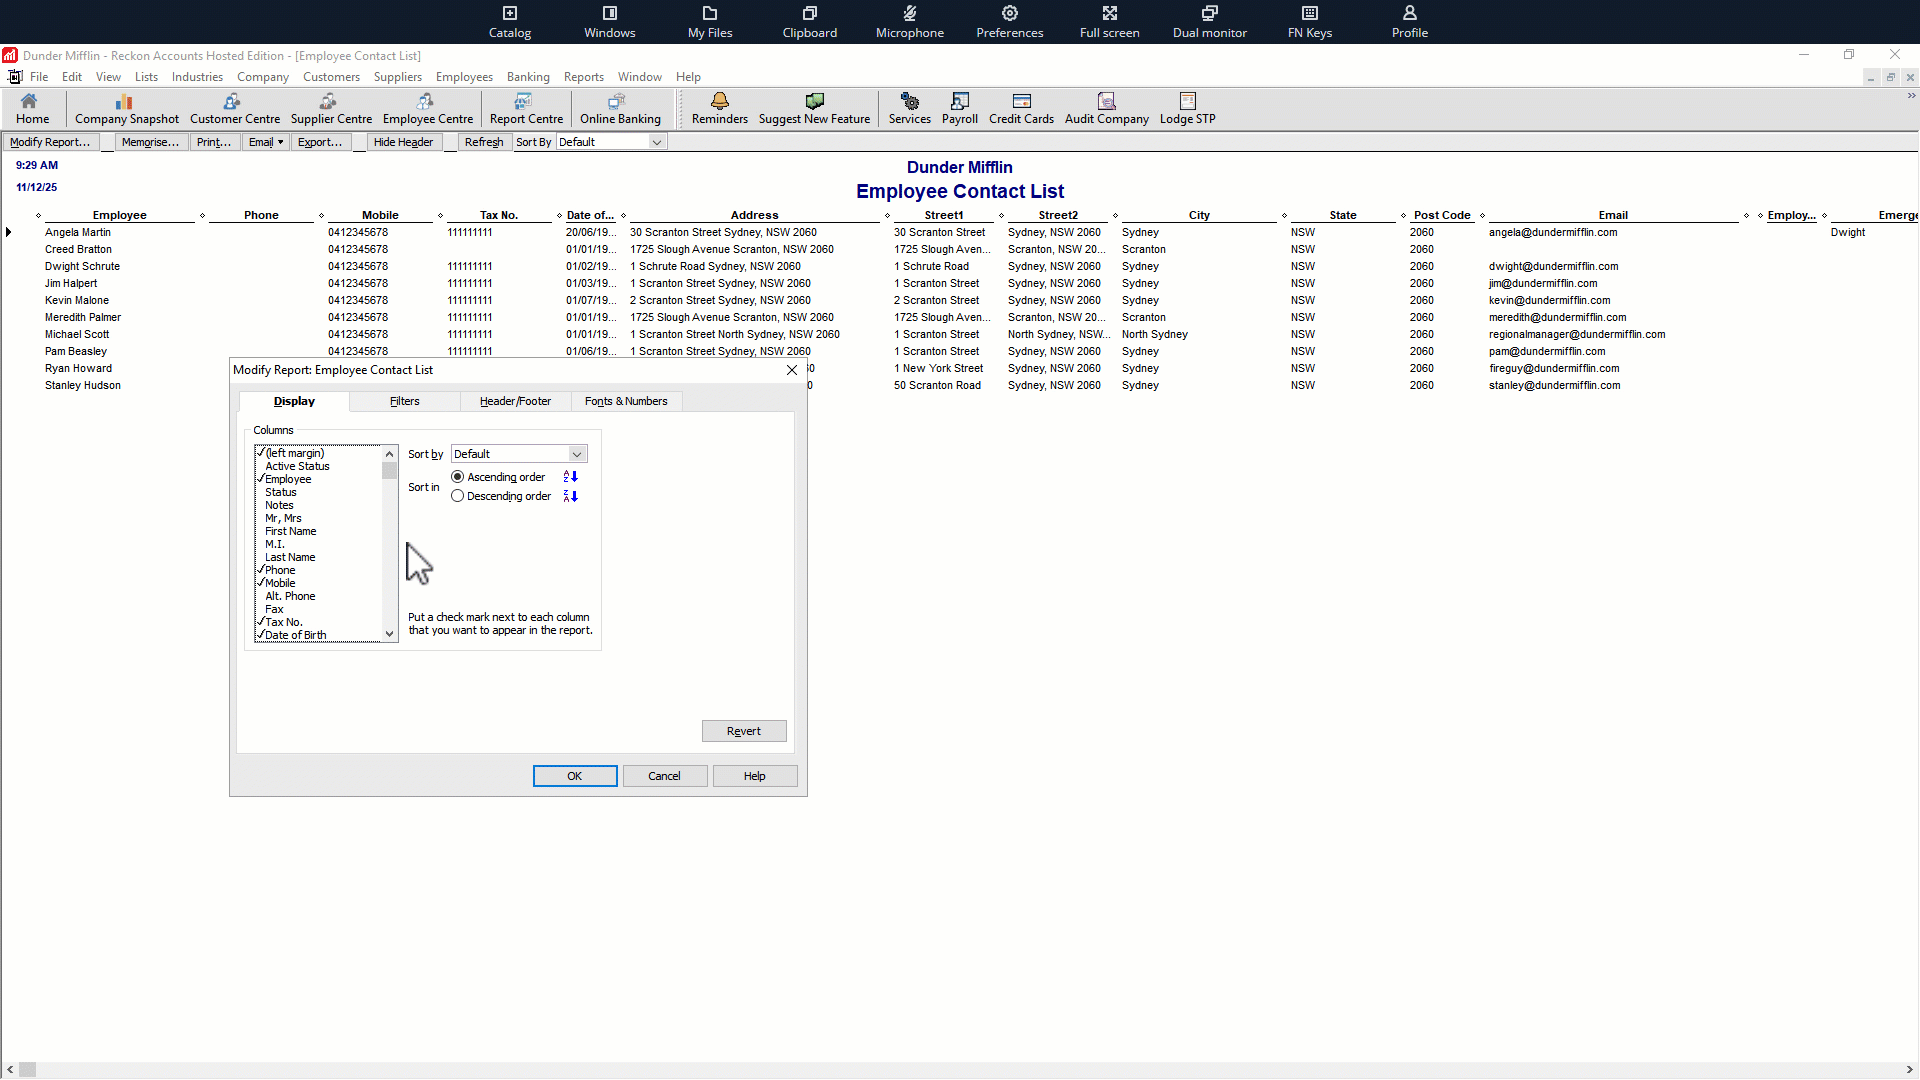Viewport: 1920px width, 1080px height.
Task: Switch to the Filters tab
Action: coord(404,401)
